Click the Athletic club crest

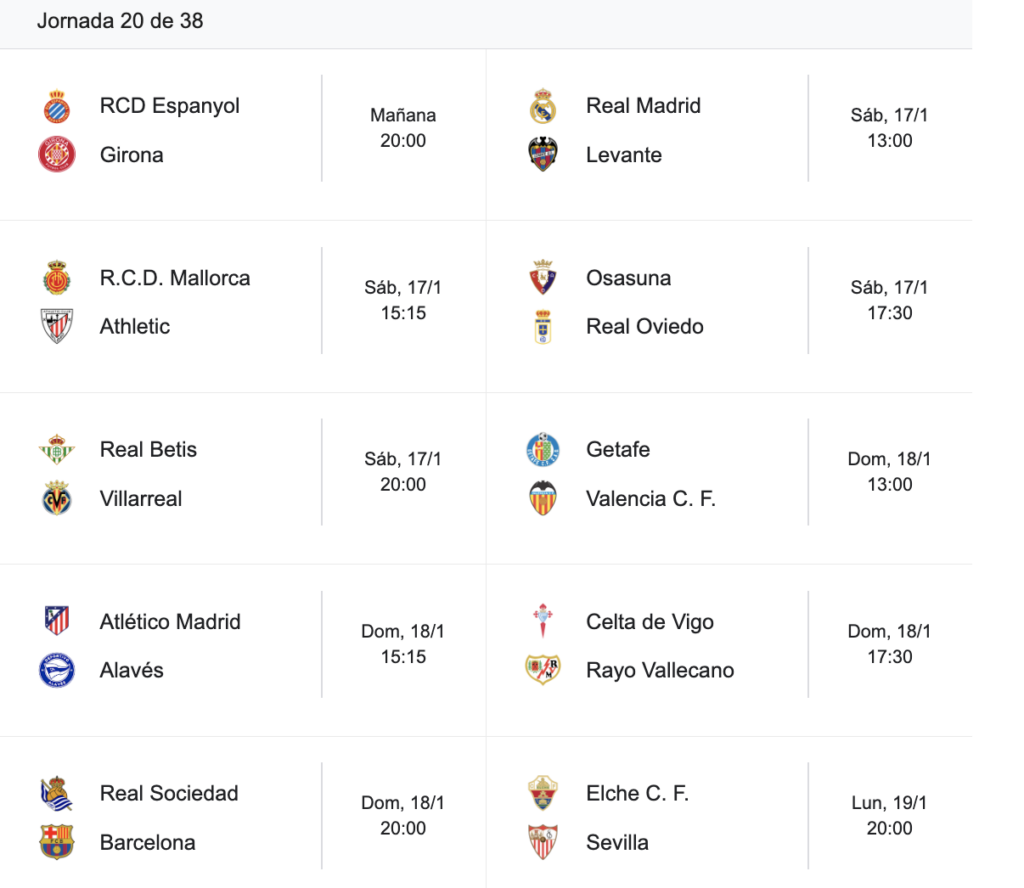57,326
